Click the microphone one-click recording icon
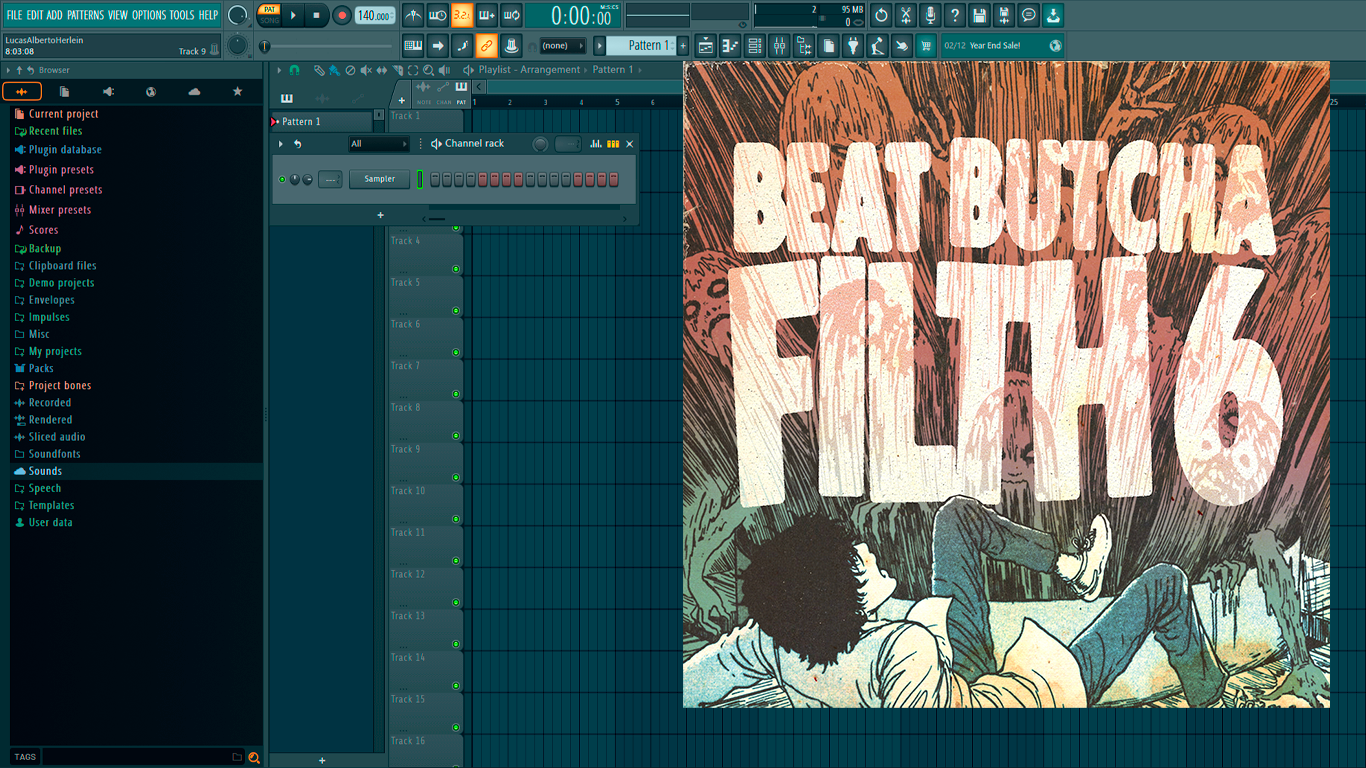This screenshot has height=768, width=1366. (x=930, y=15)
